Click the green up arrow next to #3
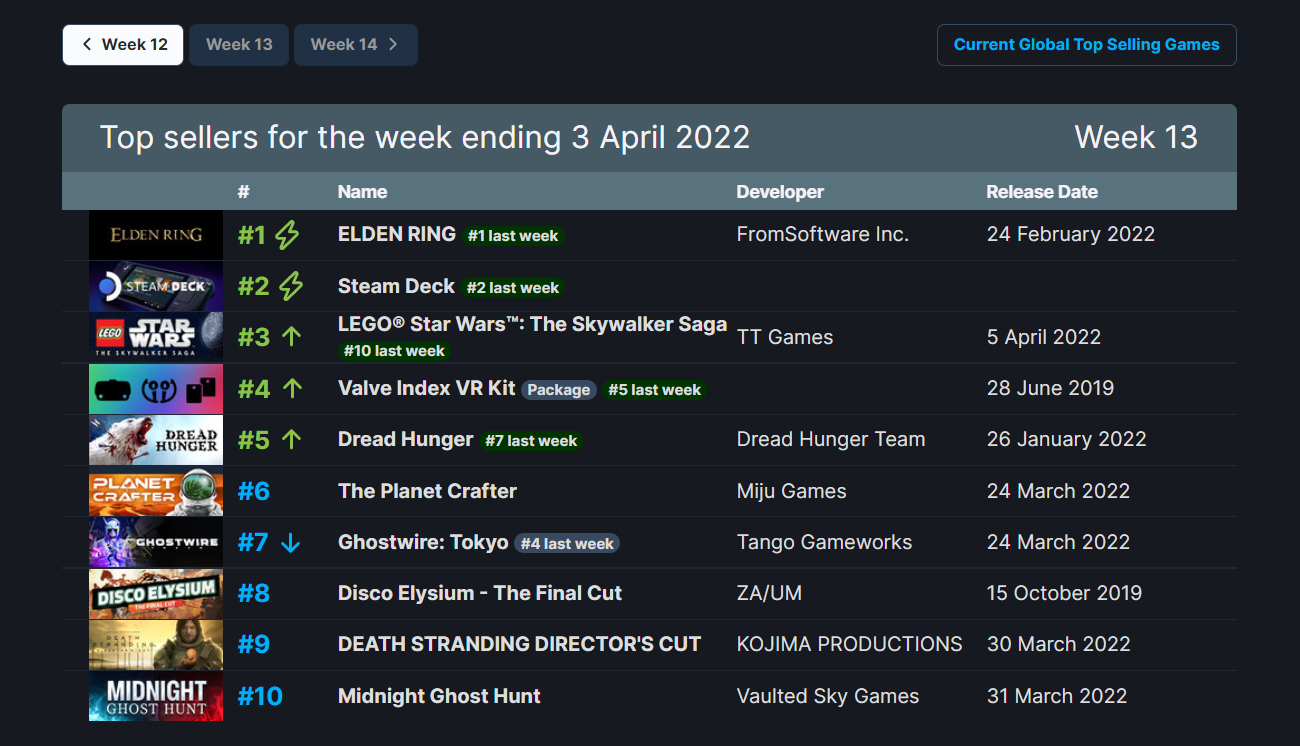The width and height of the screenshot is (1300, 746). (x=291, y=337)
